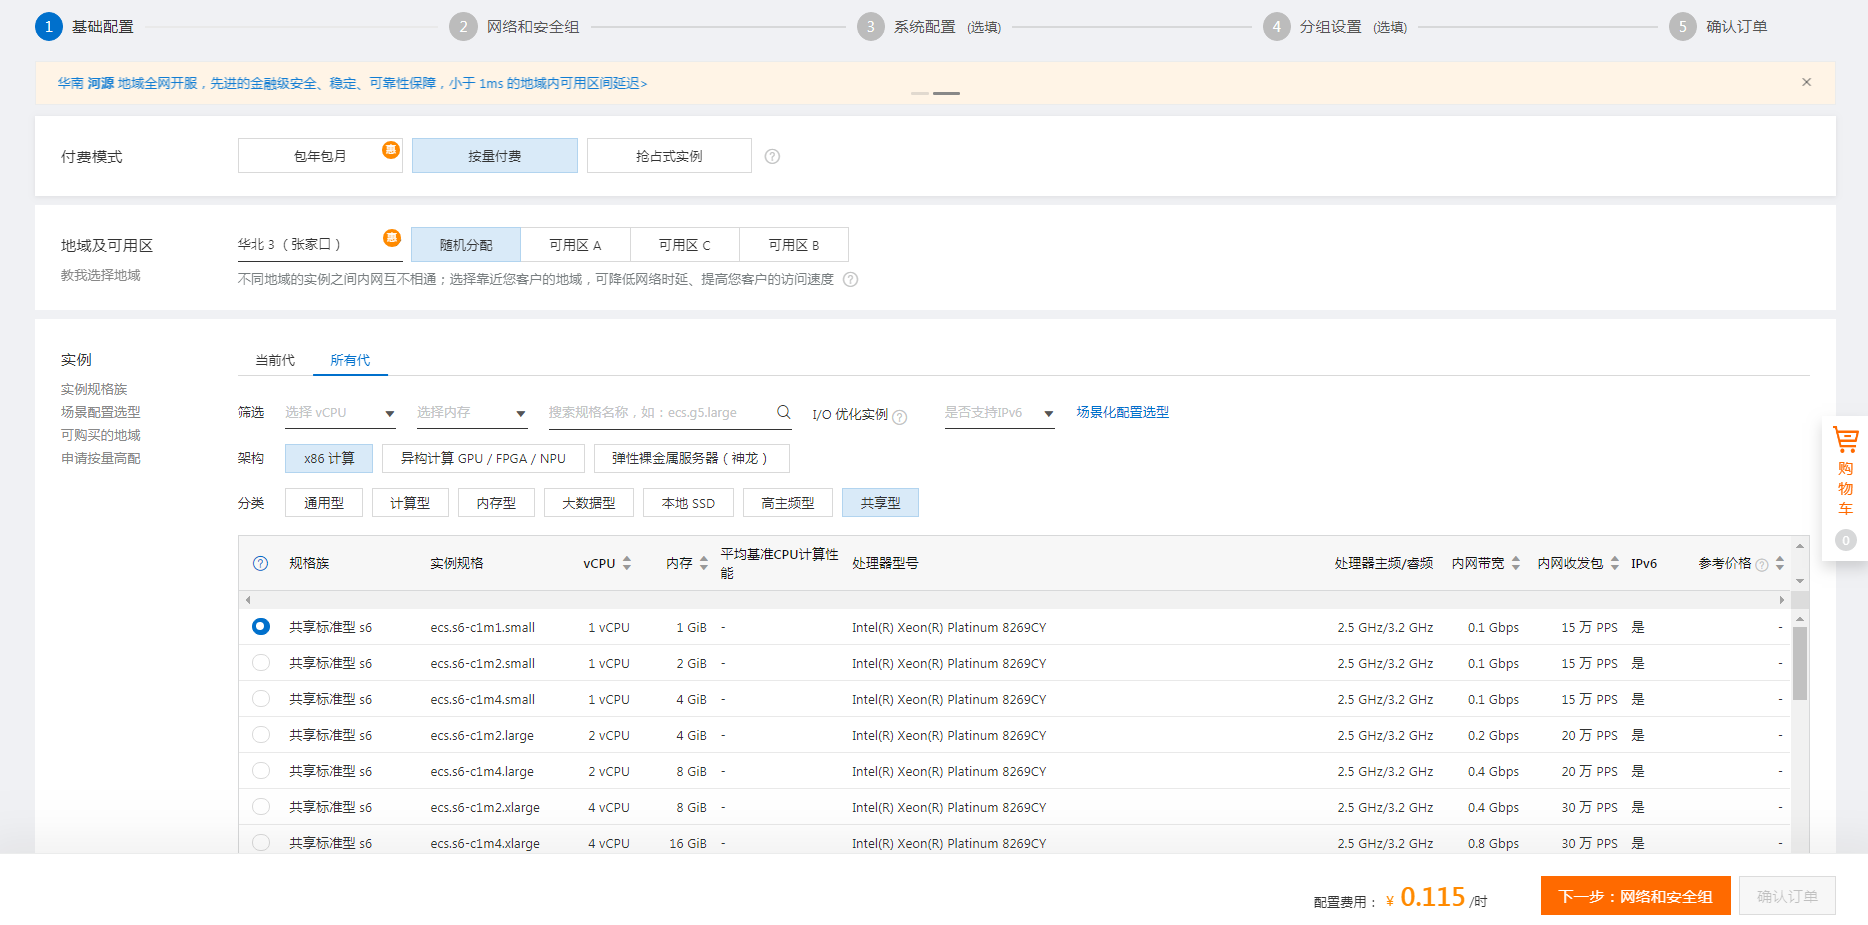Select 包年包月 billing mode
This screenshot has width=1868, height=925.
320,156
